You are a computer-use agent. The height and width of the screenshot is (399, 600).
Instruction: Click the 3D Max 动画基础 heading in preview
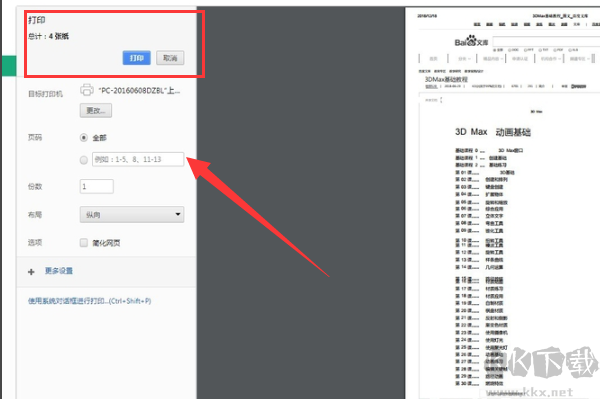[493, 132]
